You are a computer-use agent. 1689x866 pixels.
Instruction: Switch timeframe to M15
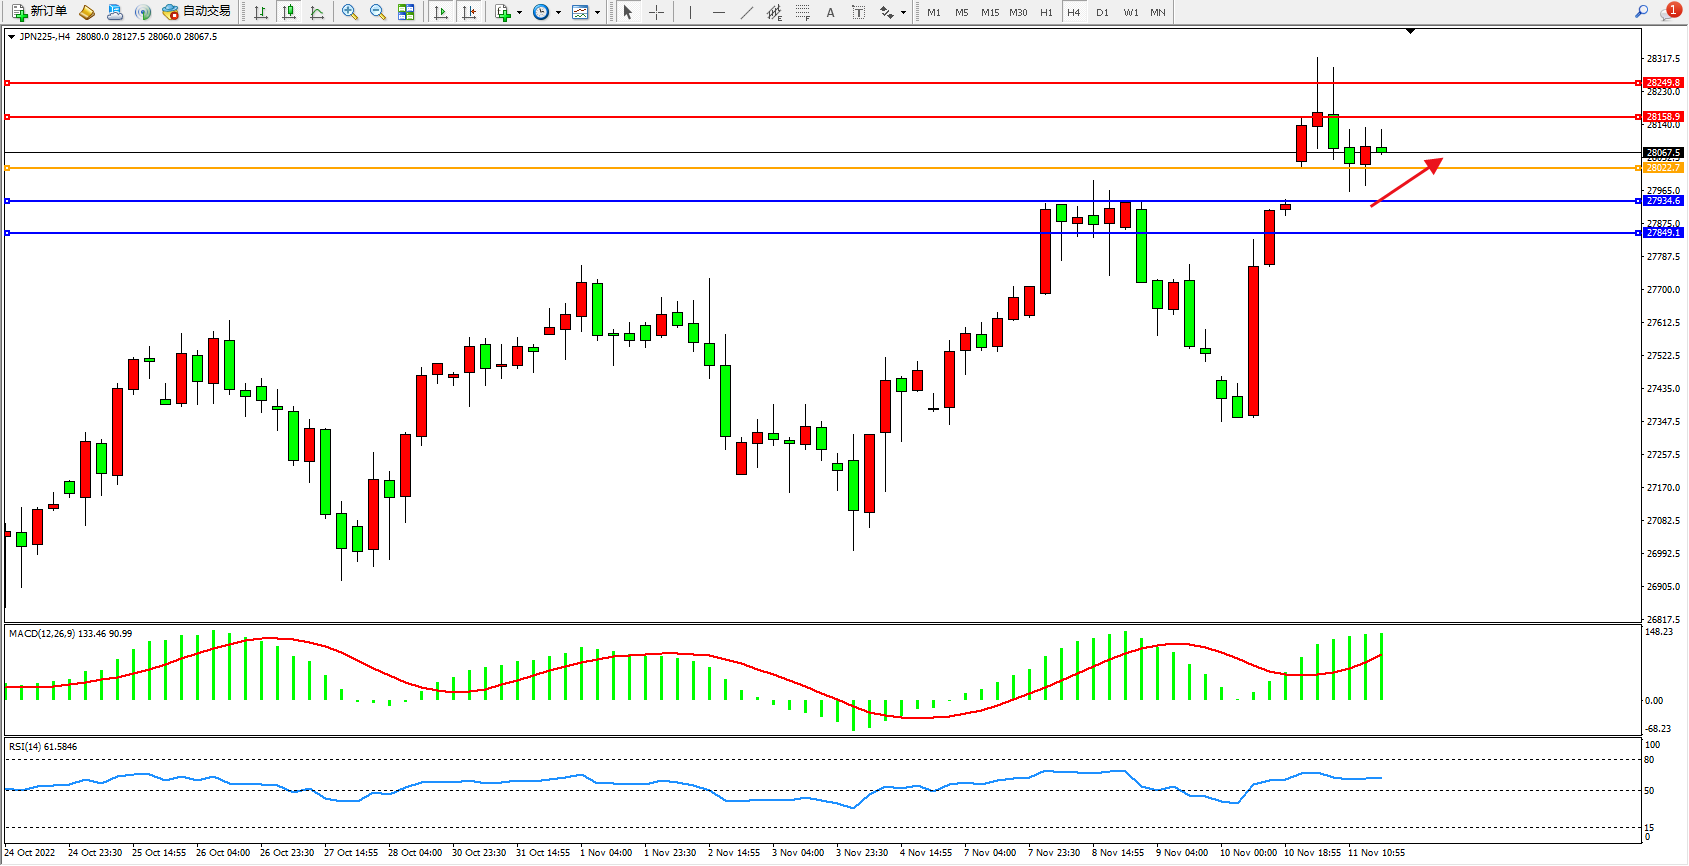pos(990,12)
